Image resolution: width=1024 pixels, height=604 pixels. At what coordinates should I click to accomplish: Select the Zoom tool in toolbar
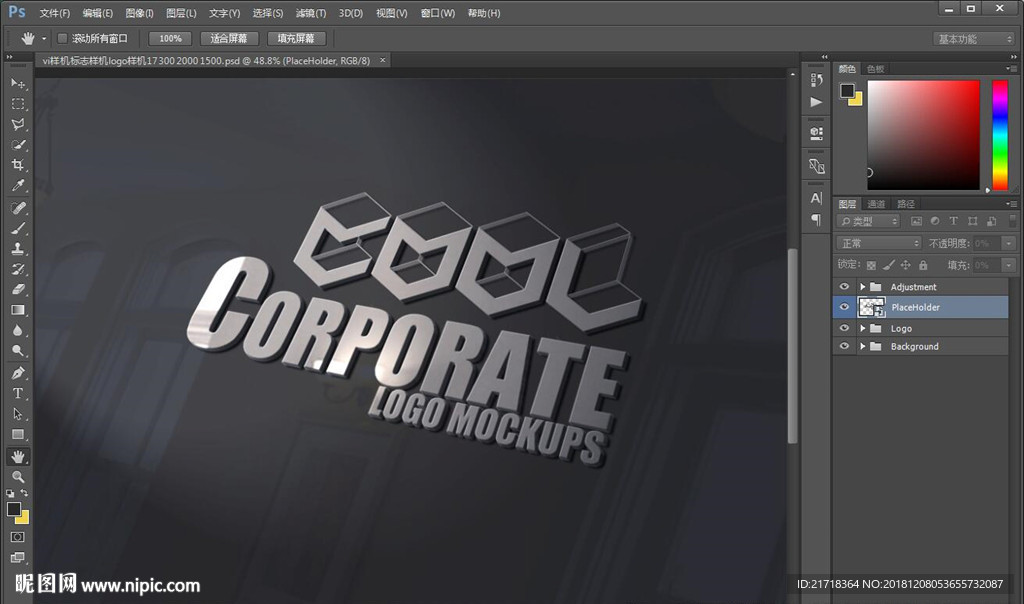[17, 477]
